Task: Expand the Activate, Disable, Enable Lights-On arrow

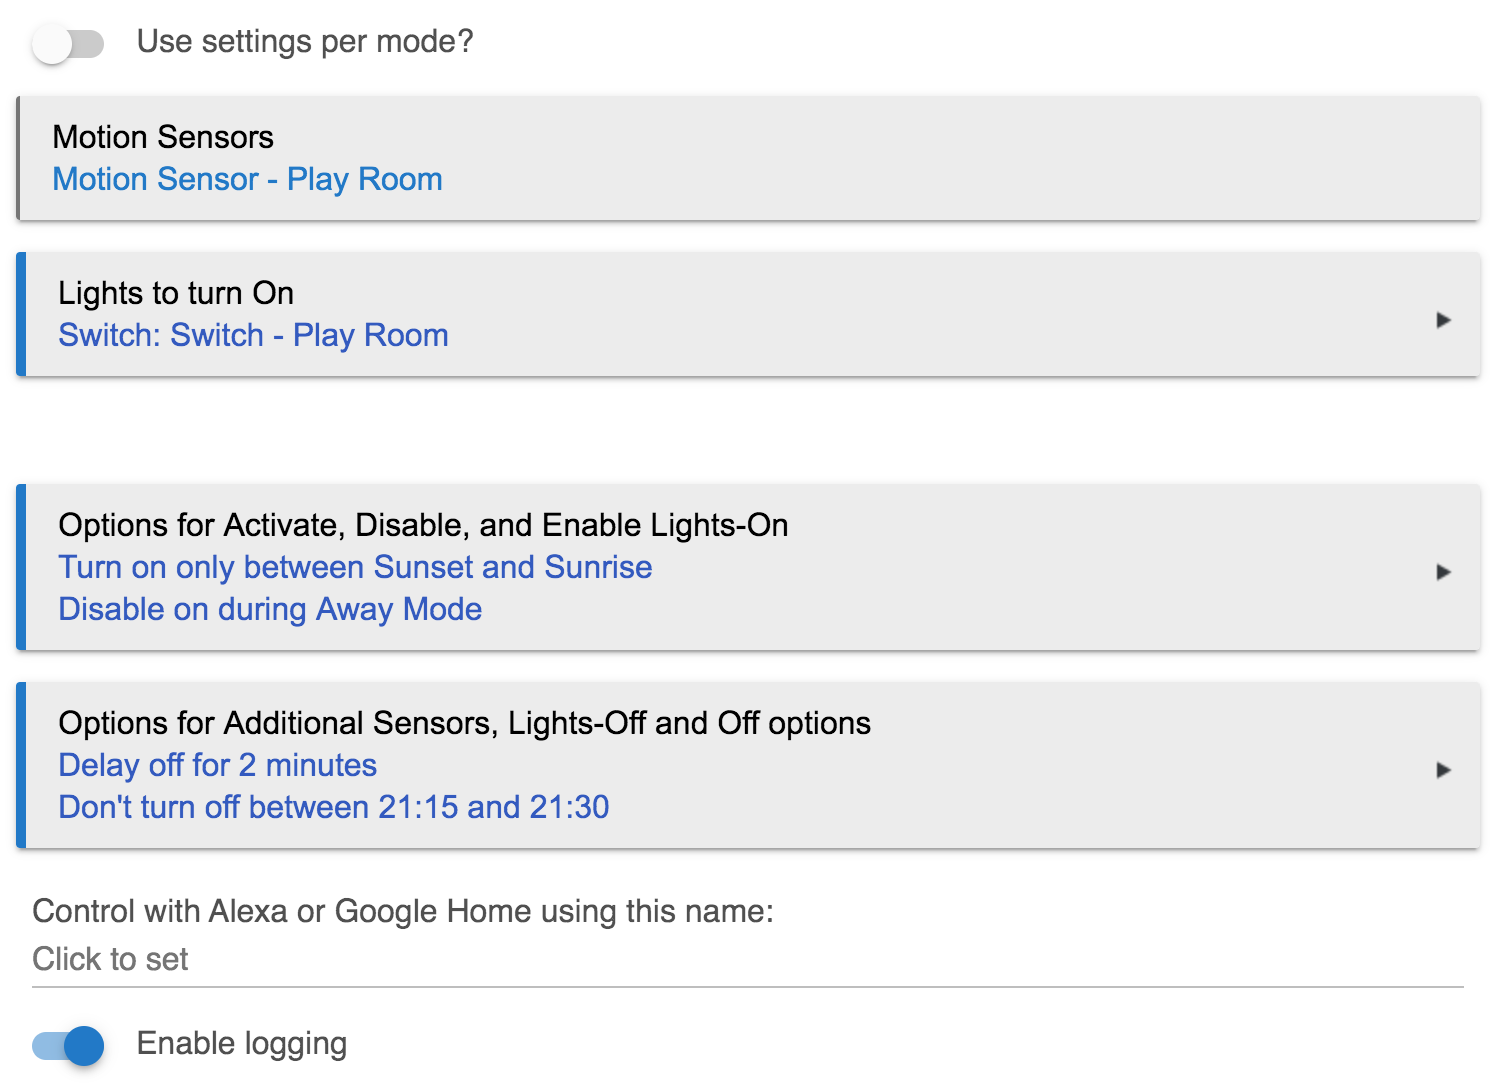Action: click(1443, 572)
